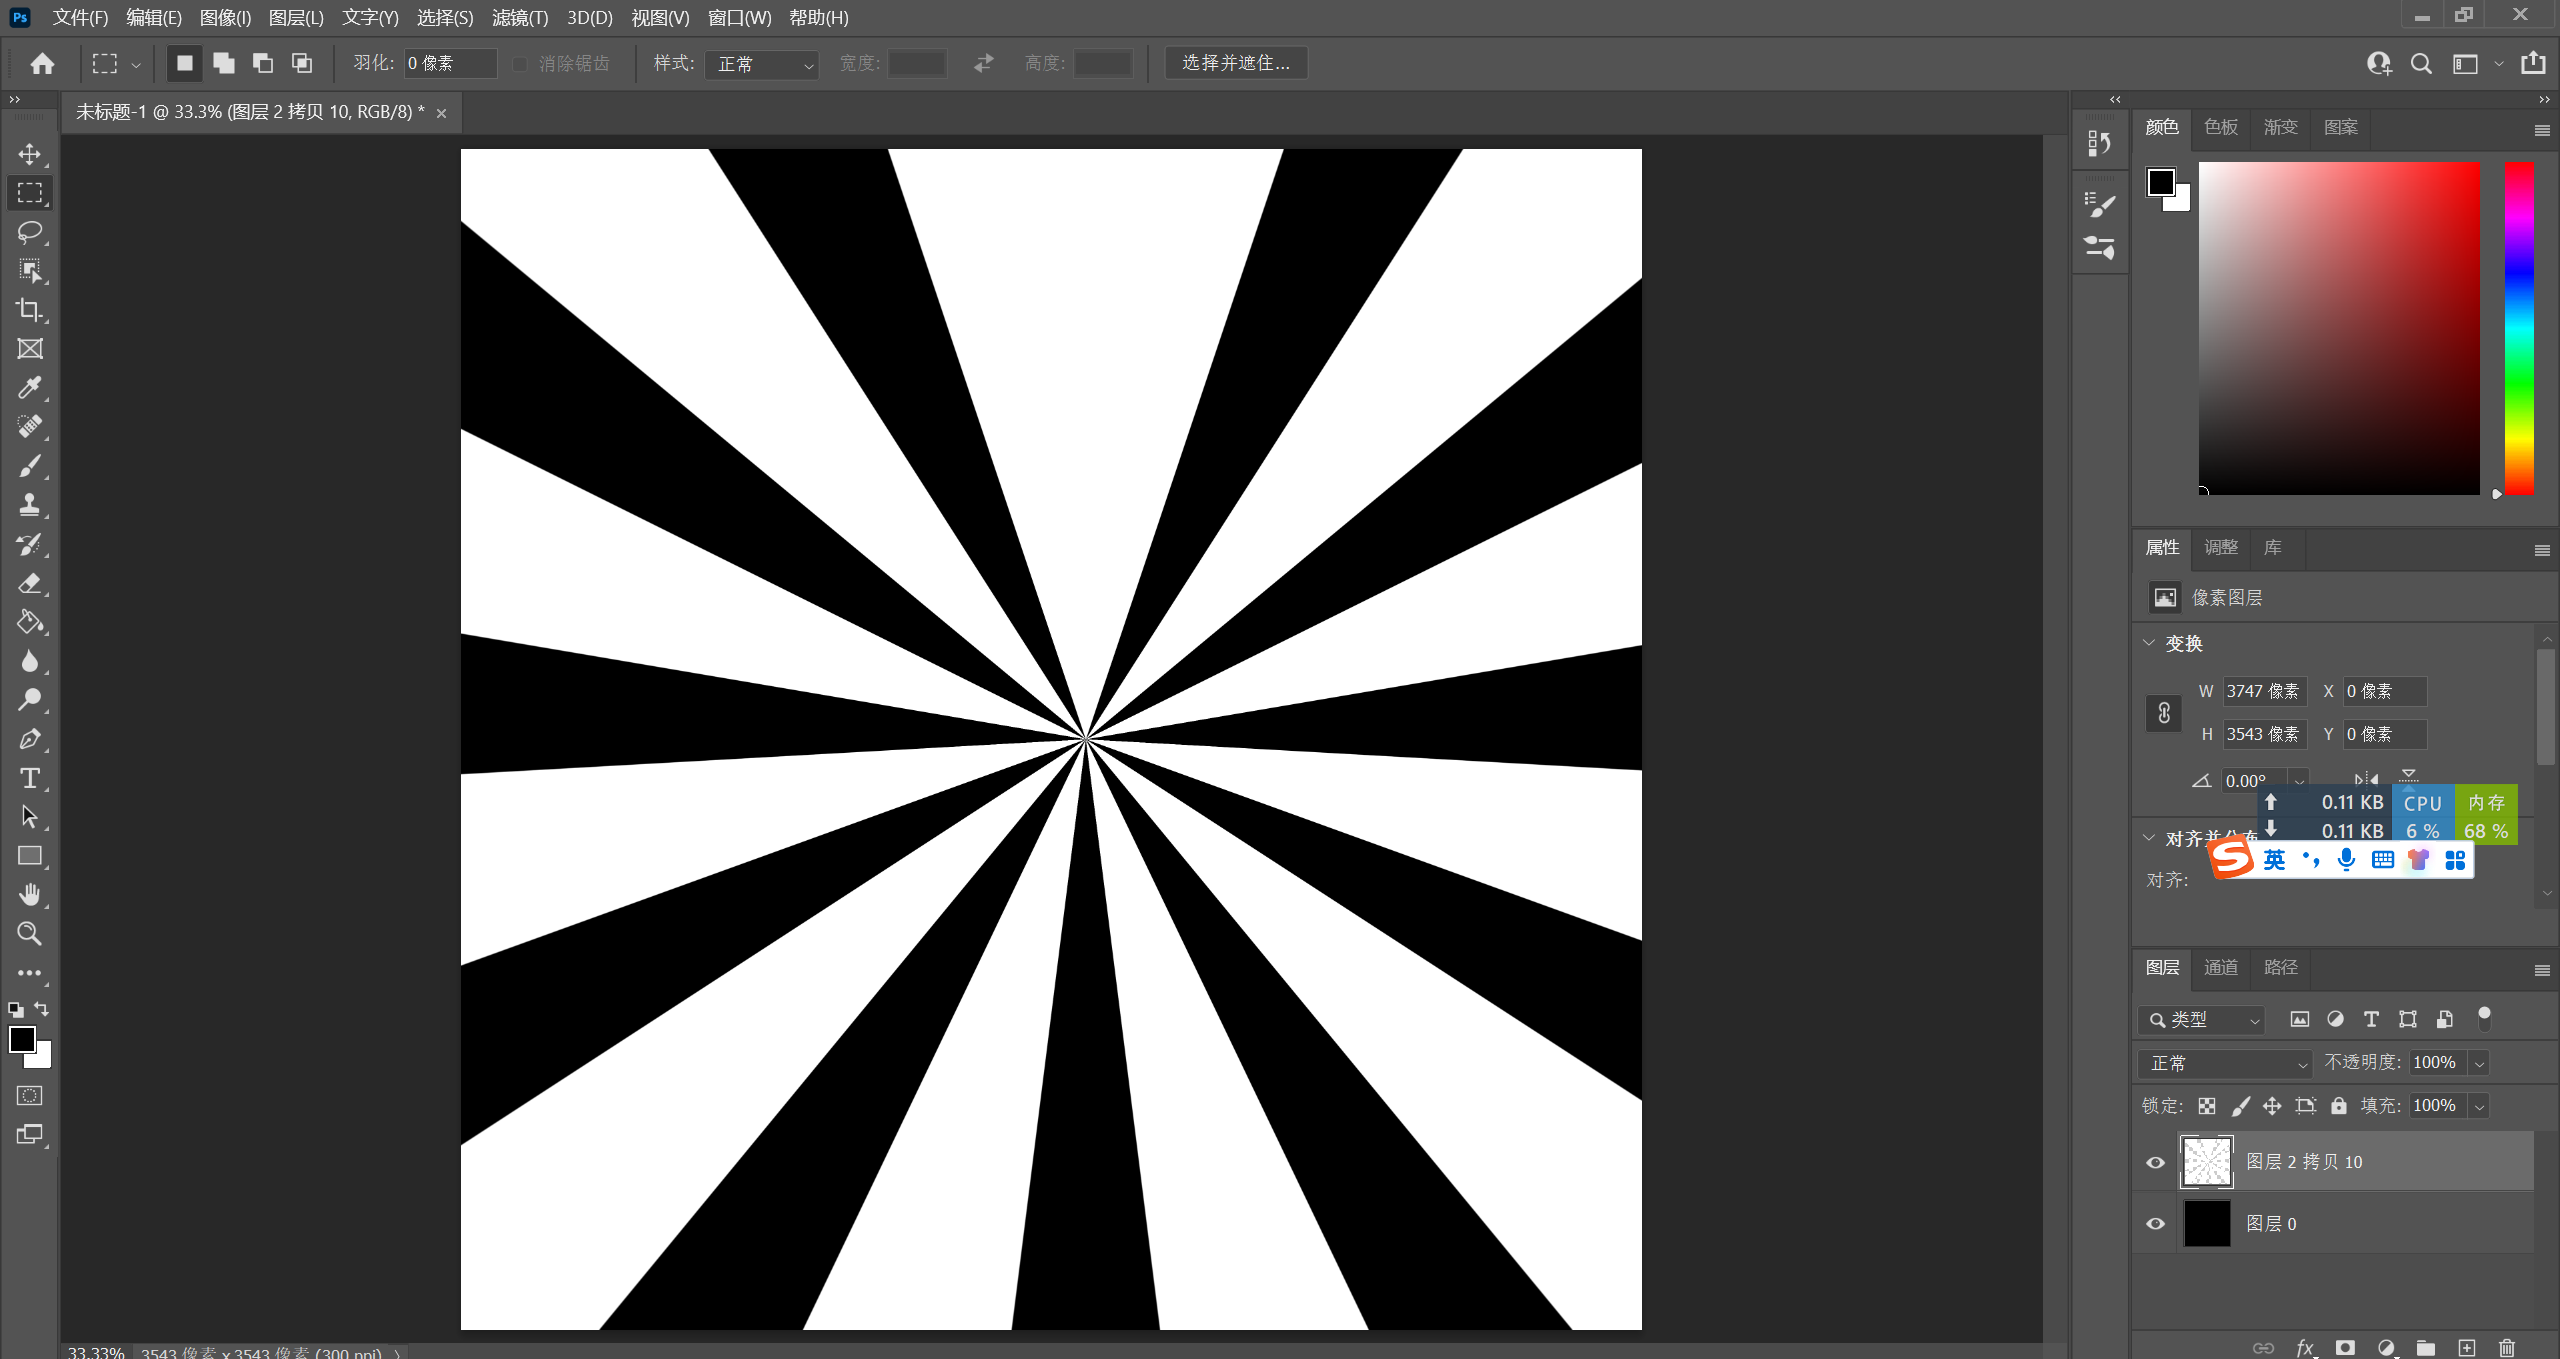Image resolution: width=2560 pixels, height=1359 pixels.
Task: Select the Eyedropper tool
Action: tap(29, 388)
